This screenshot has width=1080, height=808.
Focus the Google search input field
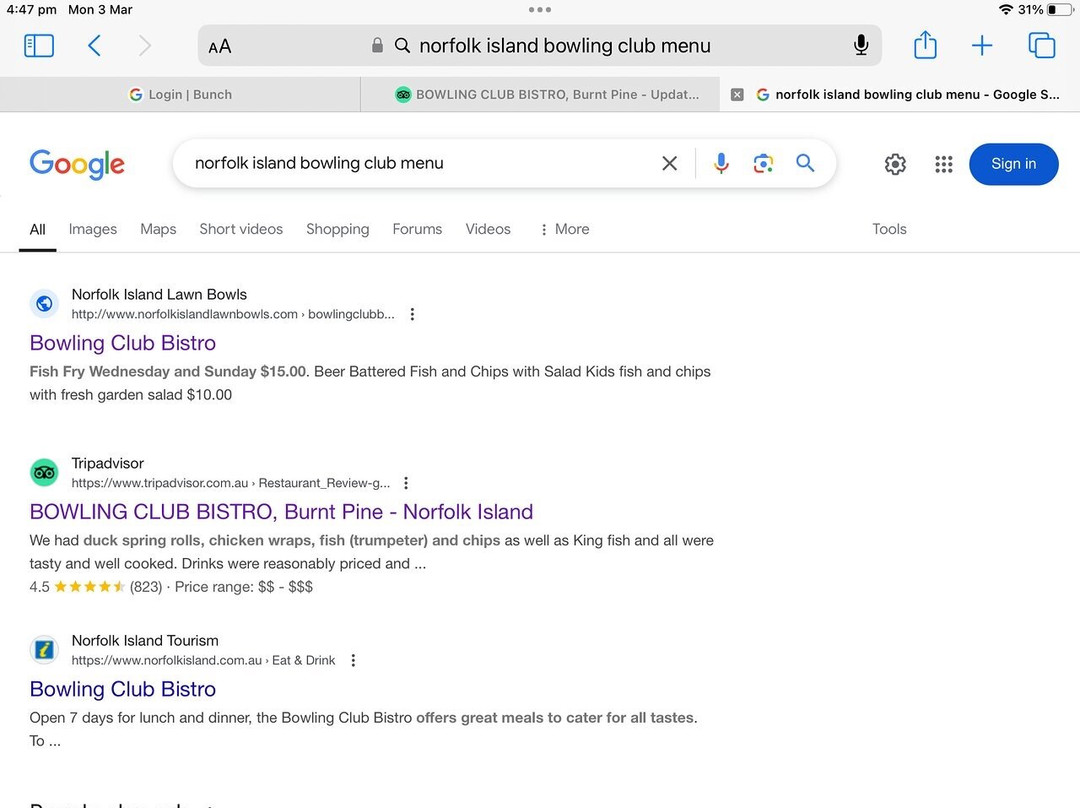(x=420, y=163)
